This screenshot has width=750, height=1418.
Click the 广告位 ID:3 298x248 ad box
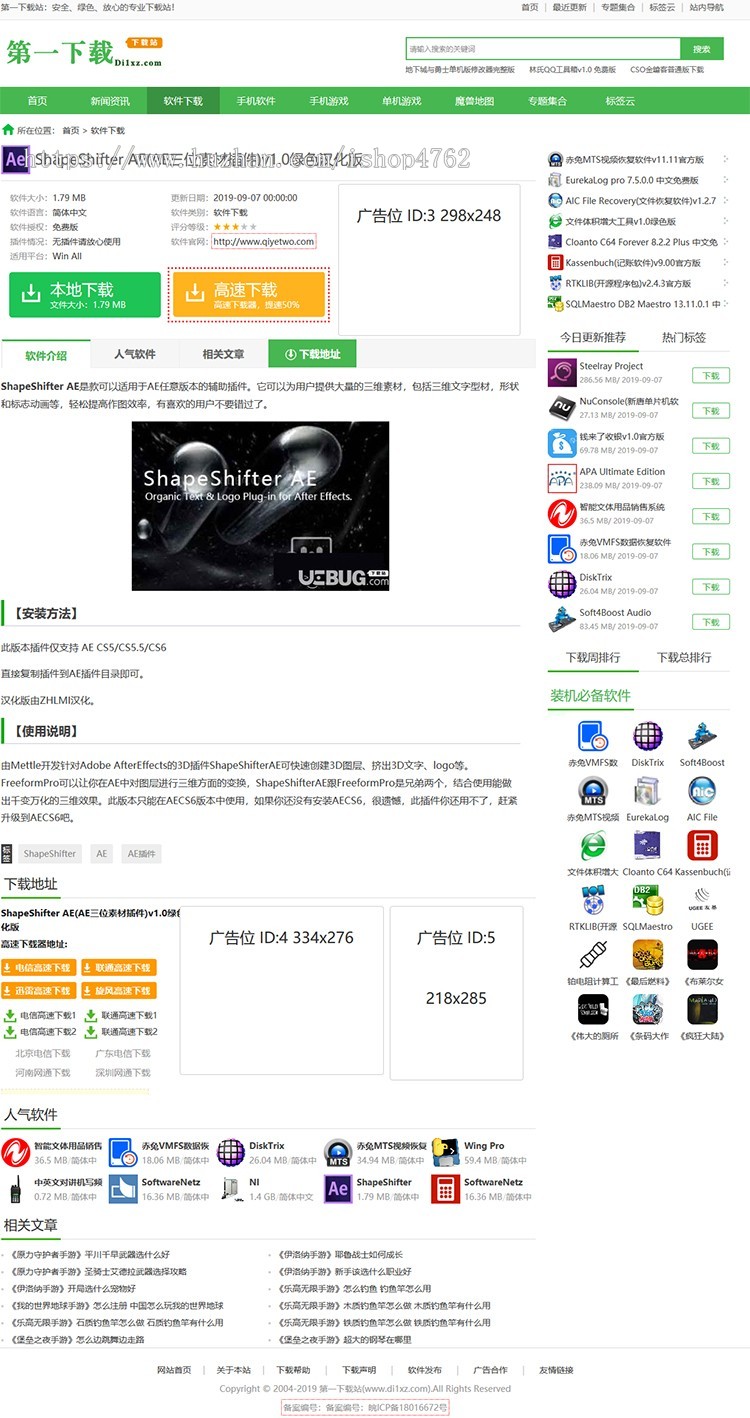(x=429, y=259)
